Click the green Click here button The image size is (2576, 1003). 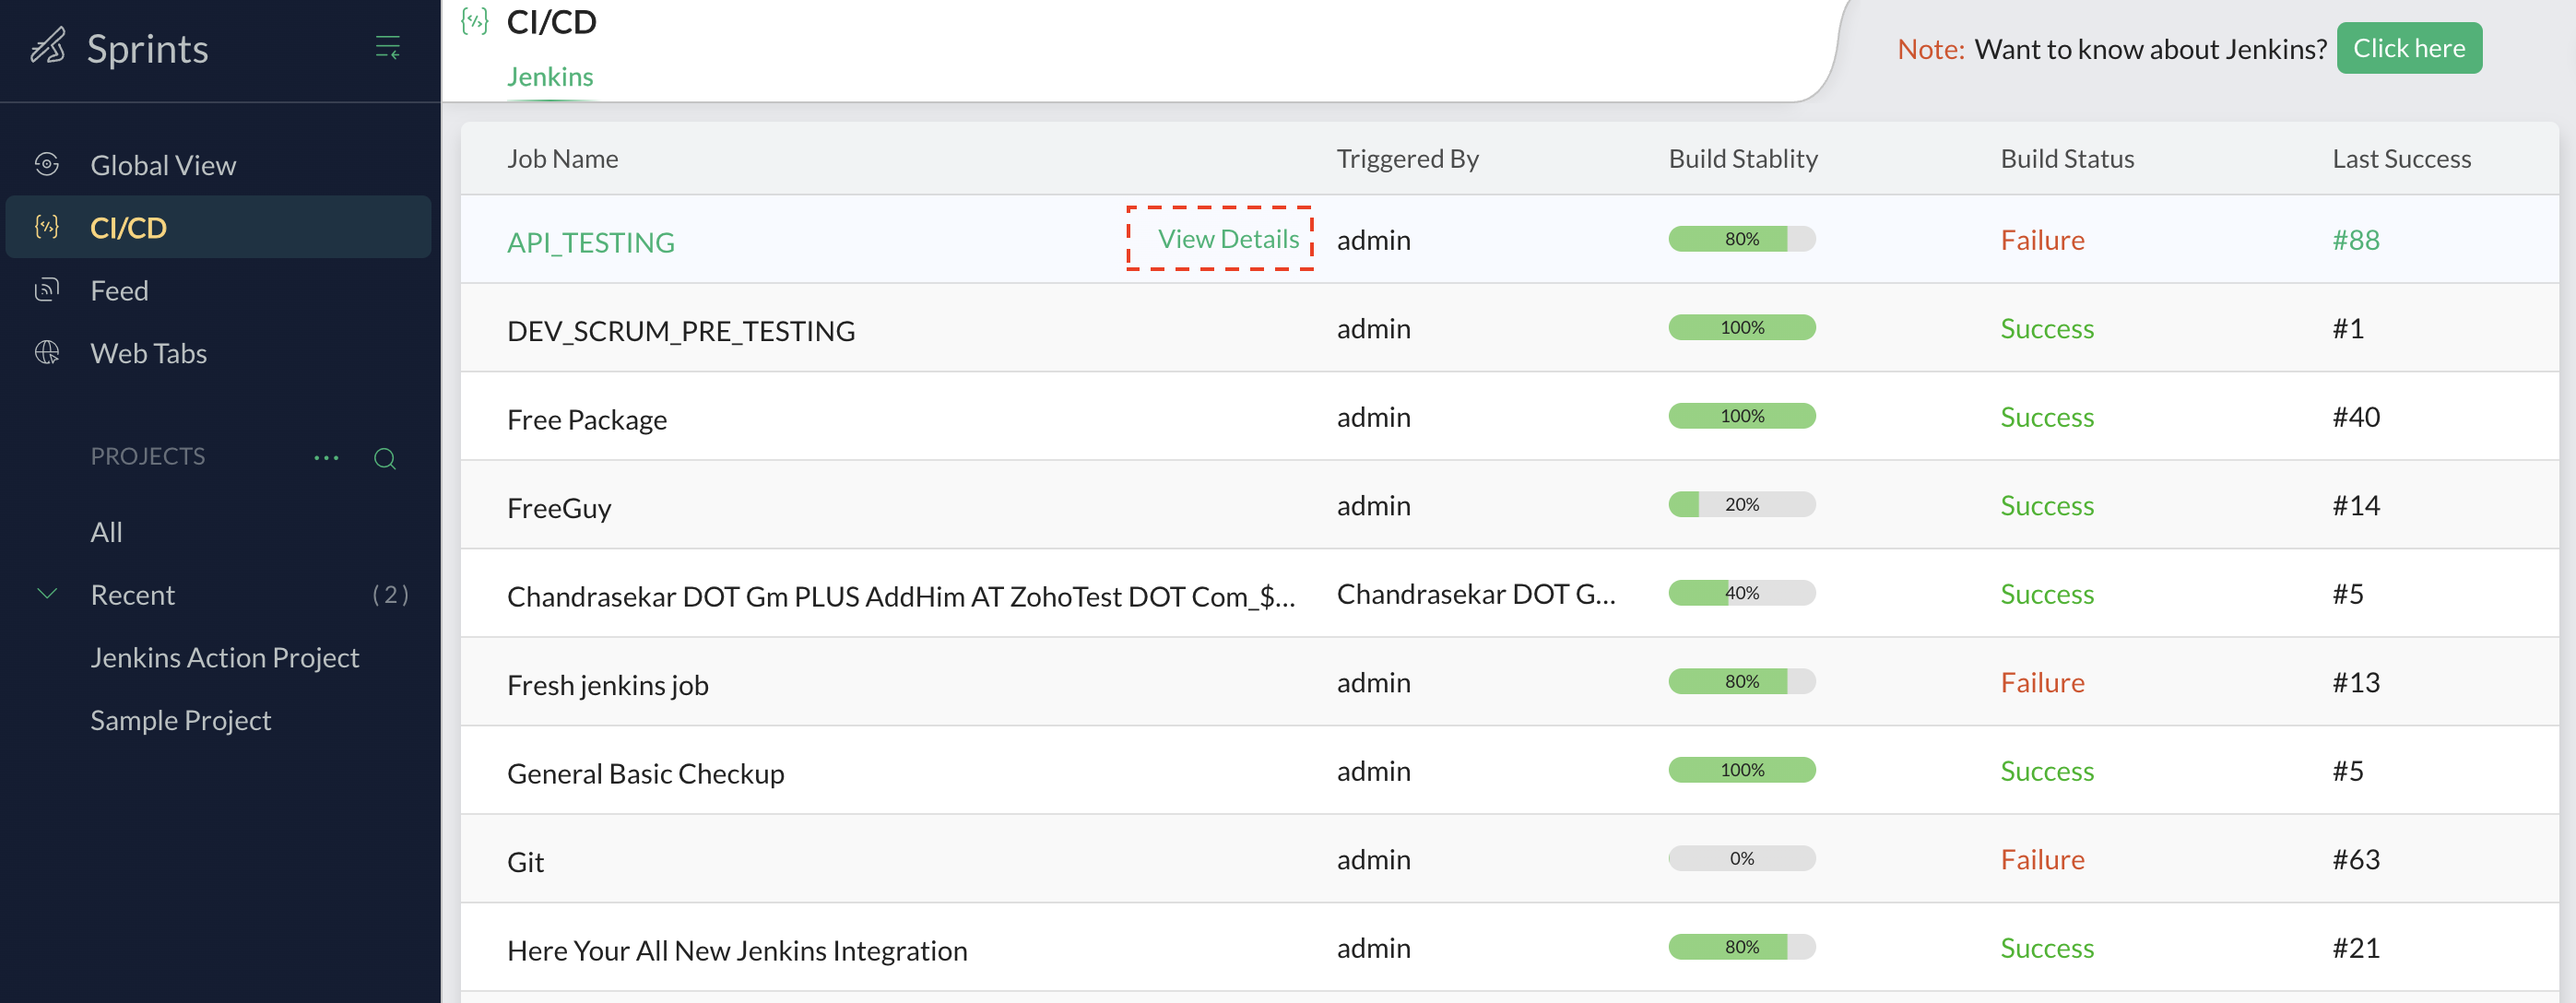[2409, 48]
